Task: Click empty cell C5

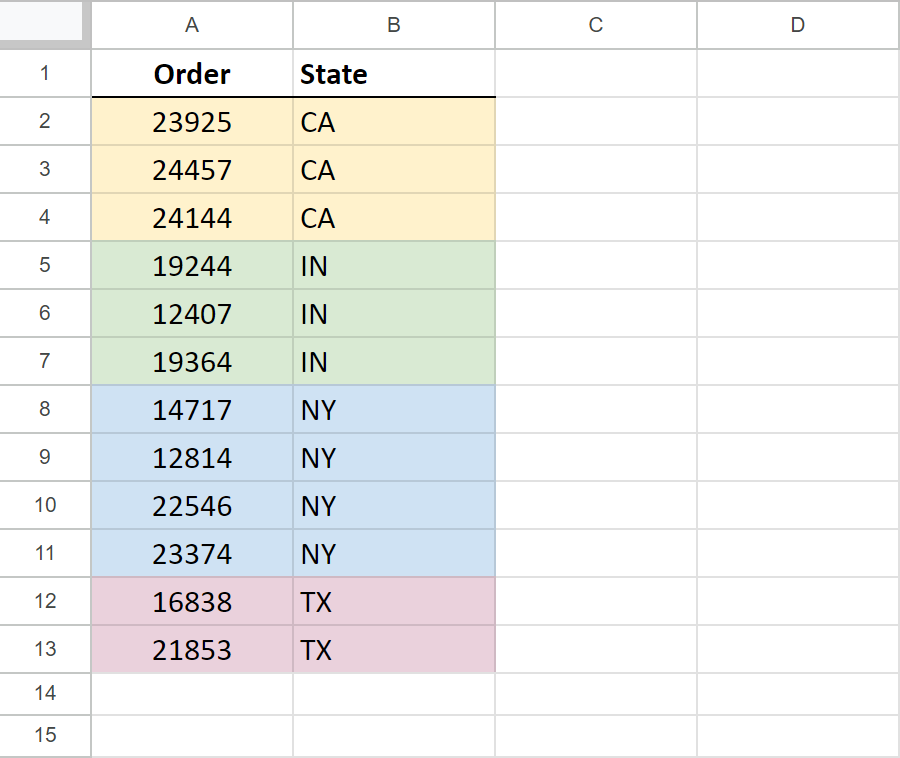Action: 595,265
